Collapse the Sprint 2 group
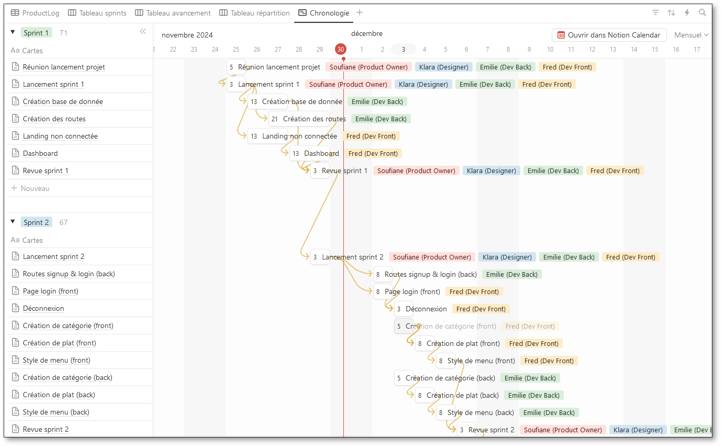 tap(13, 222)
